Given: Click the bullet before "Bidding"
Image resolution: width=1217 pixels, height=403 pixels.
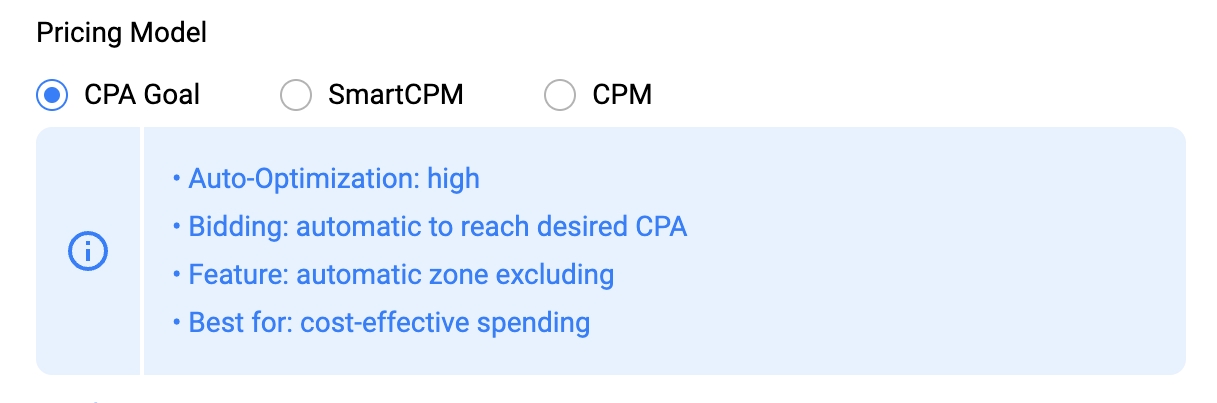Looking at the screenshot, I should [177, 227].
